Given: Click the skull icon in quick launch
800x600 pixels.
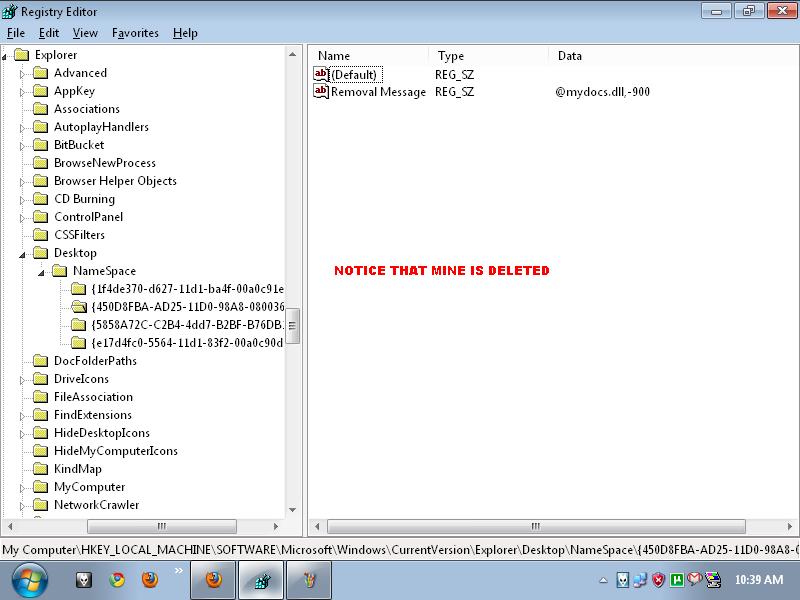Looking at the screenshot, I should point(84,580).
